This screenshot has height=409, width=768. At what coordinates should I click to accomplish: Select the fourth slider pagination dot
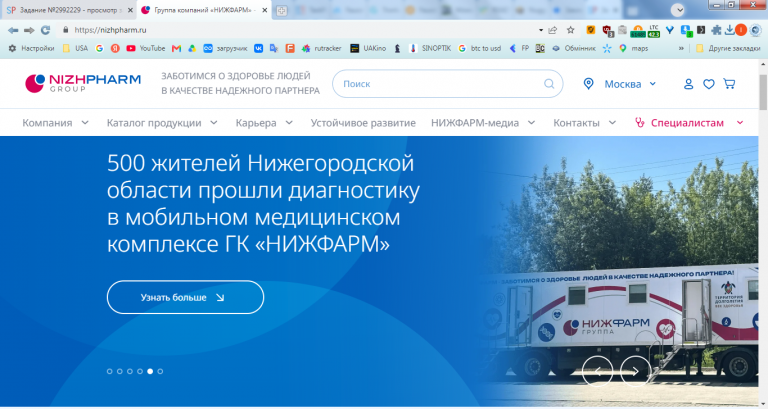point(140,371)
